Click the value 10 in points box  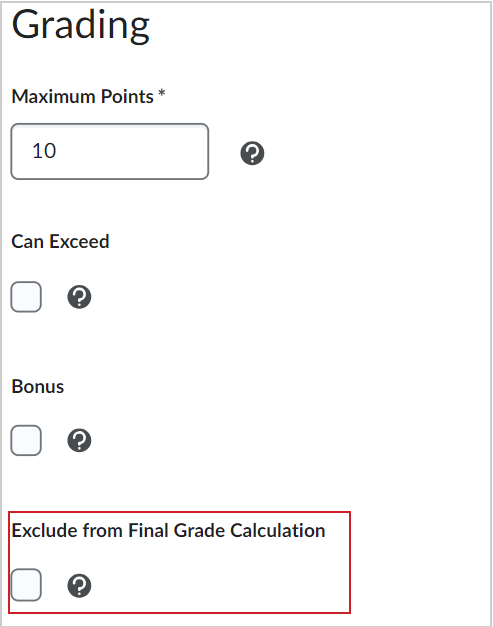pos(44,151)
